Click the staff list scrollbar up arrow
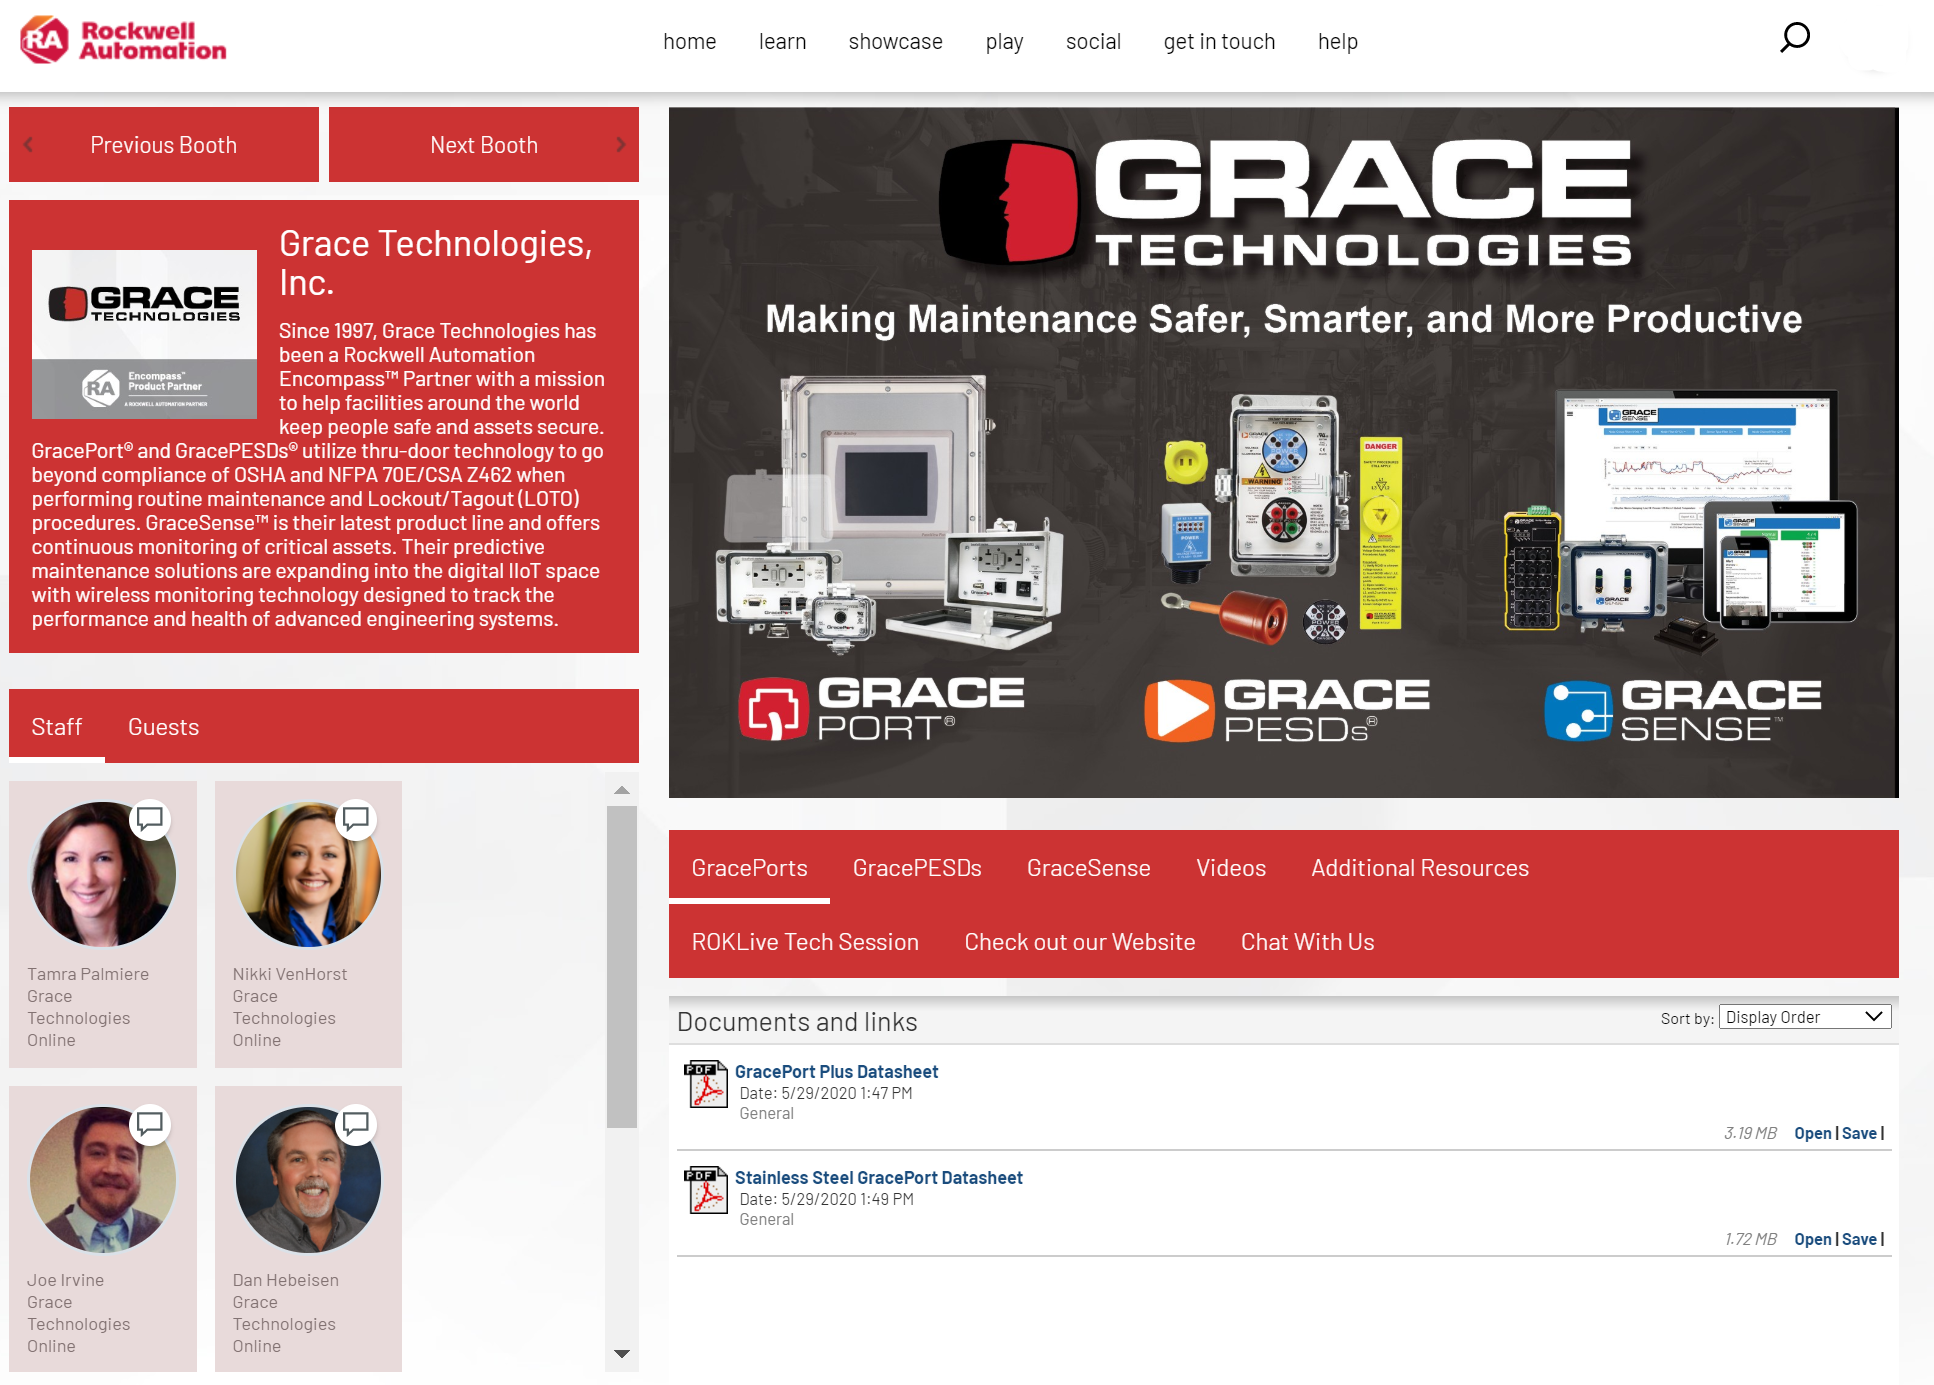This screenshot has width=1934, height=1385. click(622, 790)
